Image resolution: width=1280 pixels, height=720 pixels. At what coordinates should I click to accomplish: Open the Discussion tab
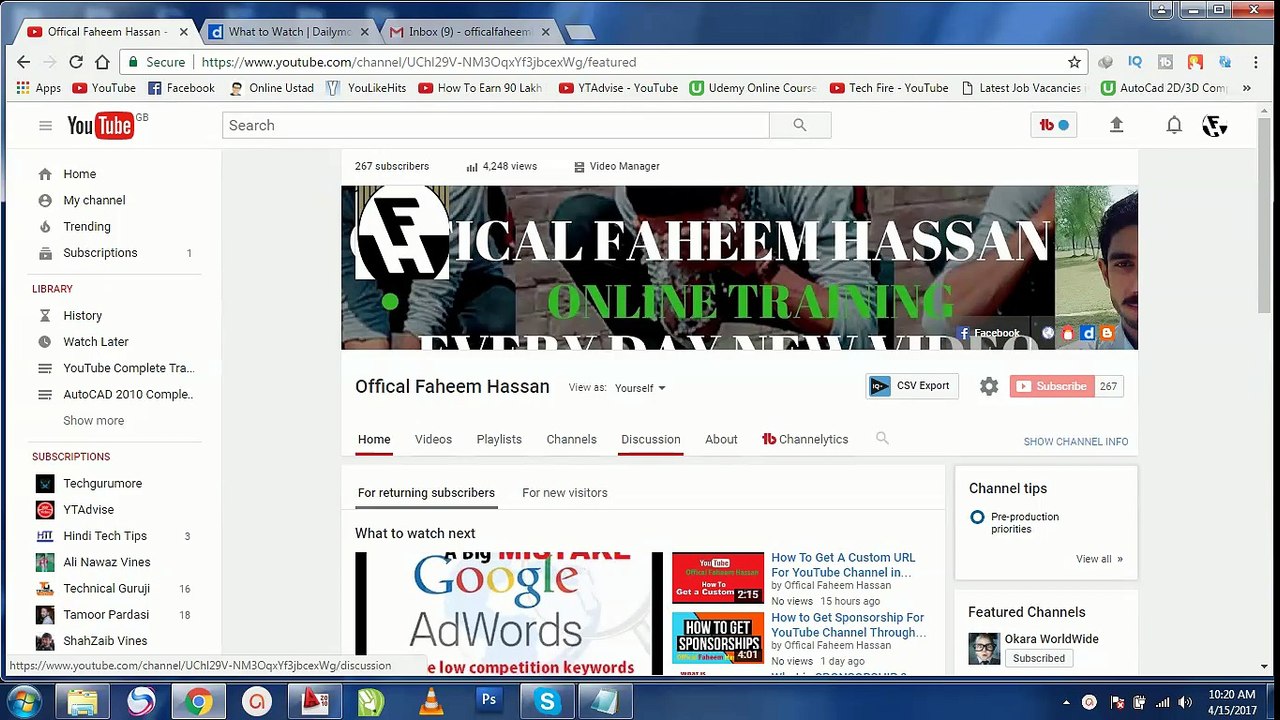(x=650, y=439)
